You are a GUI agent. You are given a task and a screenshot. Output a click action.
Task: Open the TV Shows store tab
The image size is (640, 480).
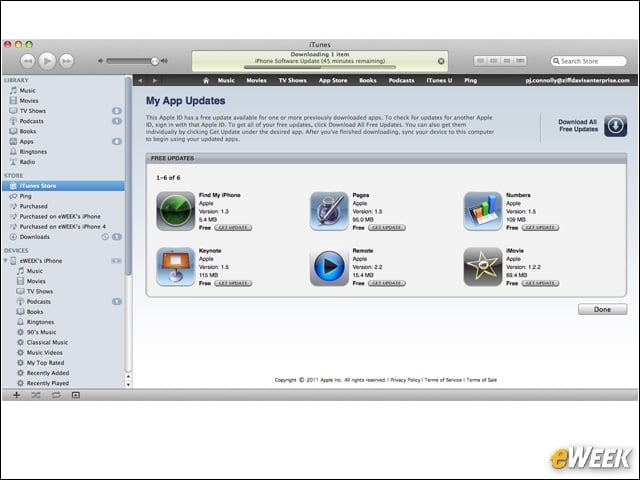click(292, 80)
